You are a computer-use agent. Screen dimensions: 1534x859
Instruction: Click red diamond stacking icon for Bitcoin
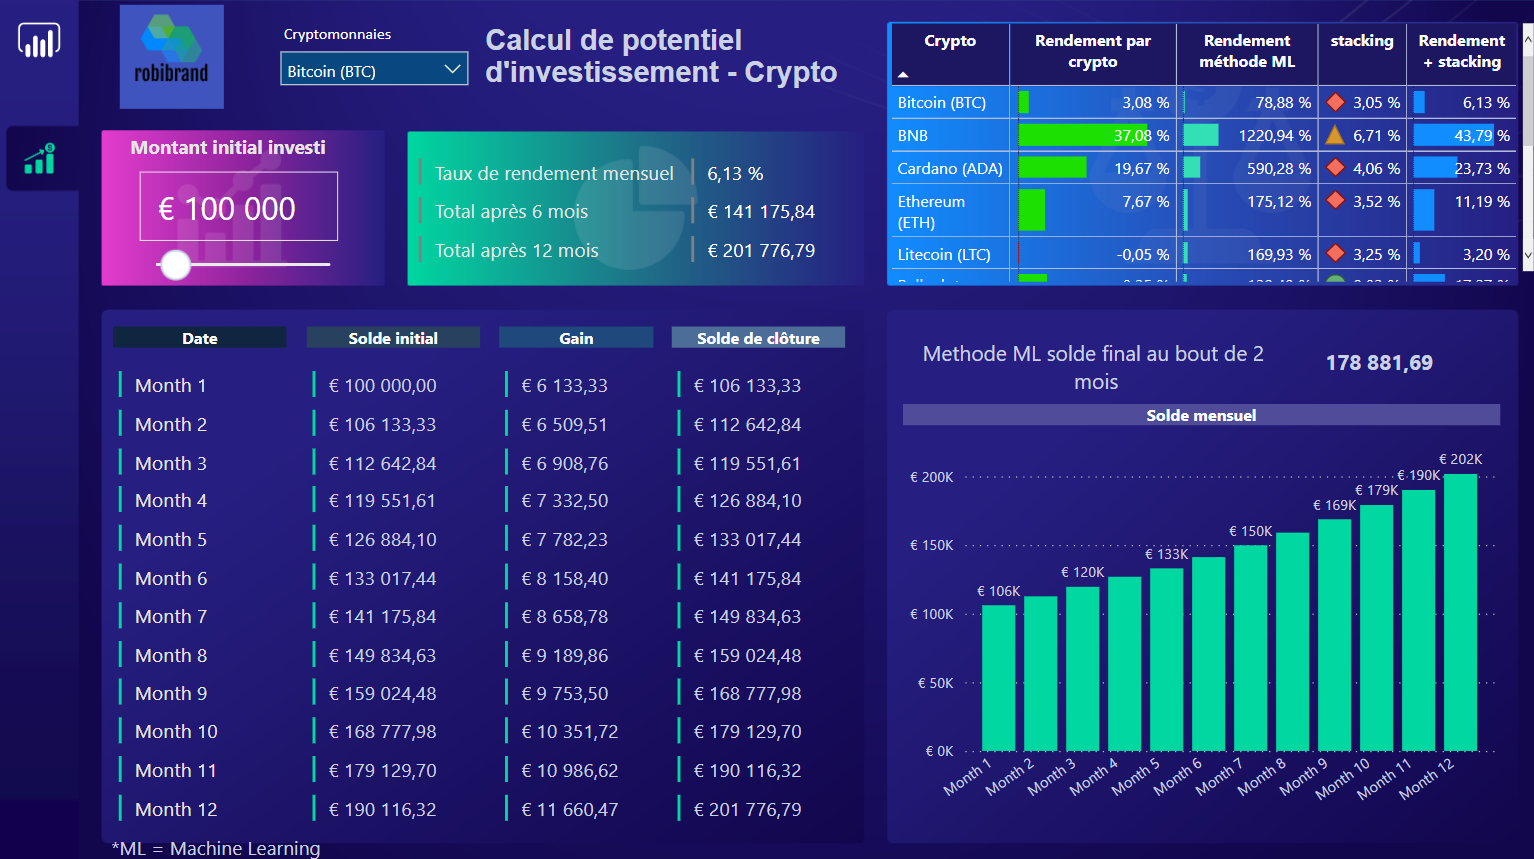click(1335, 102)
